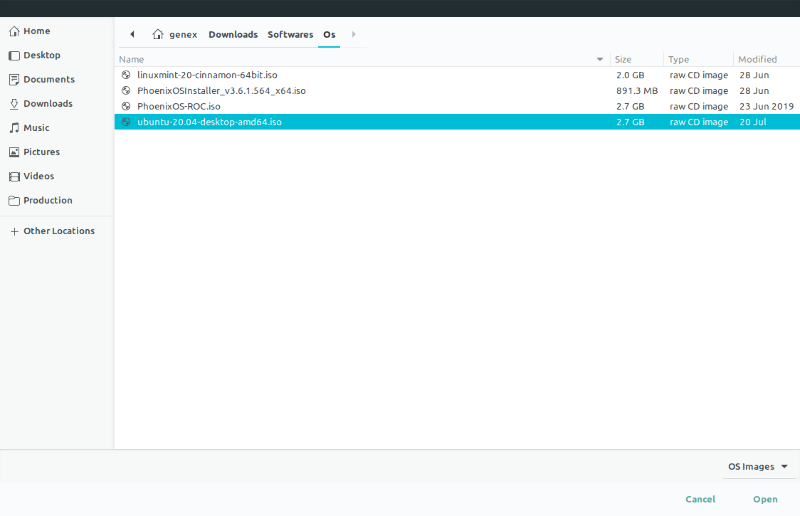The width and height of the screenshot is (800, 516).
Task: Open the Other Locations label in the sidebar
Action: coord(59,231)
